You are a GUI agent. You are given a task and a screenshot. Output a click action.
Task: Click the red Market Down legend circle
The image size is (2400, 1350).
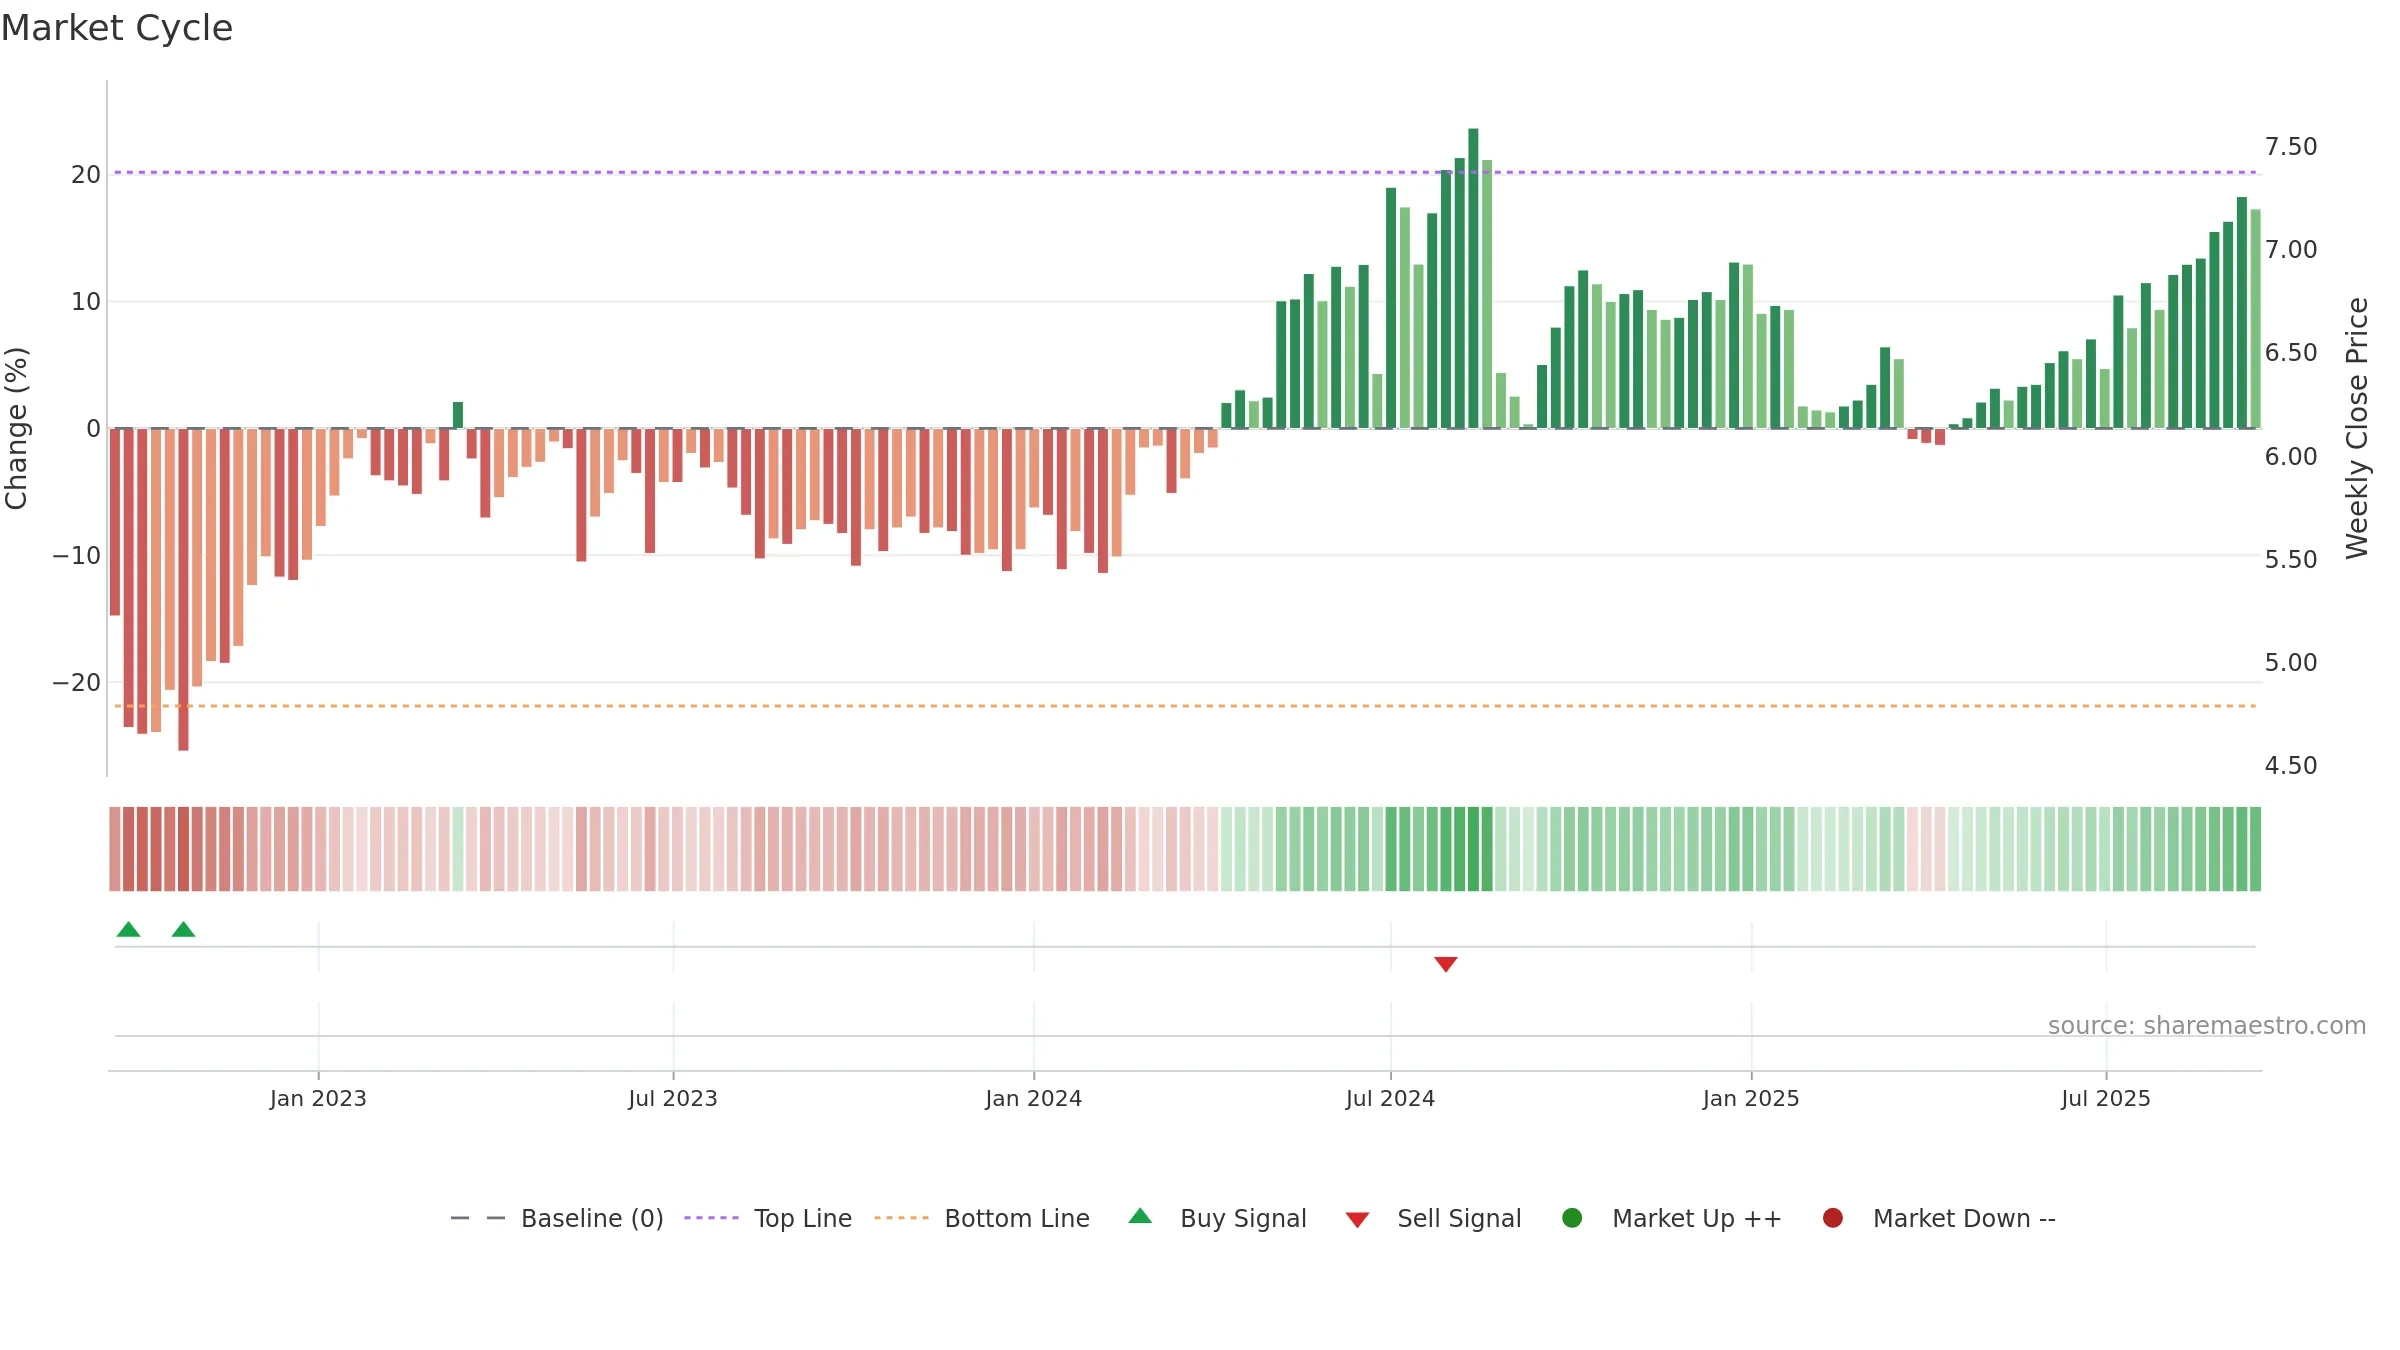[x=1833, y=1218]
